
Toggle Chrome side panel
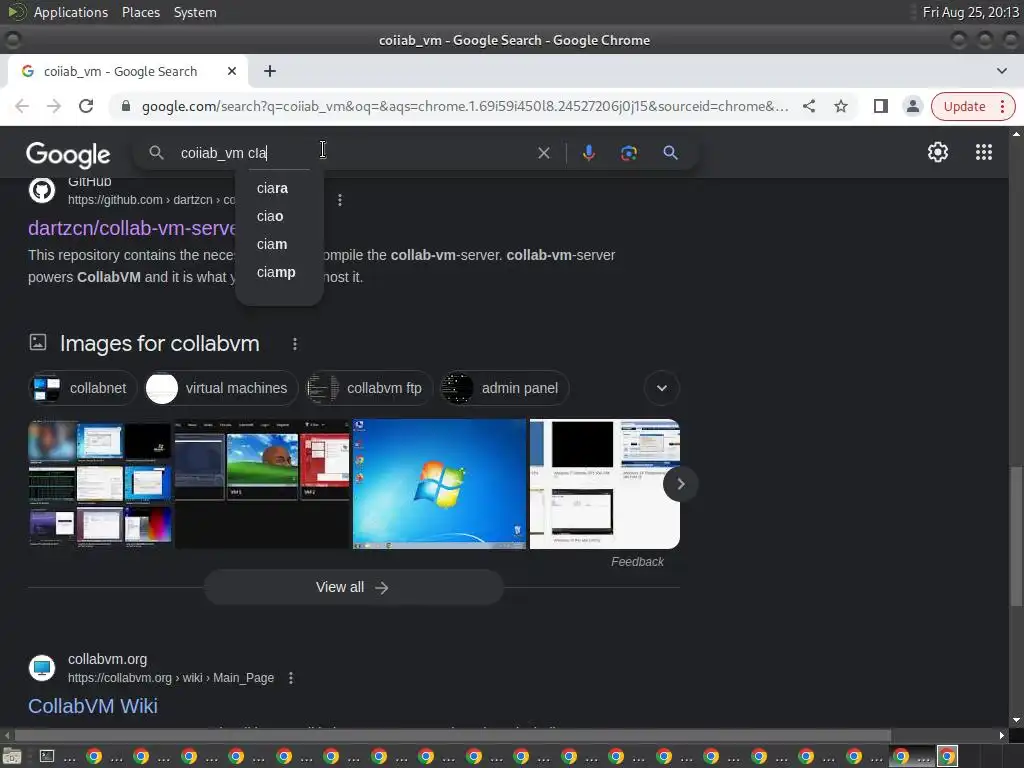pos(880,106)
